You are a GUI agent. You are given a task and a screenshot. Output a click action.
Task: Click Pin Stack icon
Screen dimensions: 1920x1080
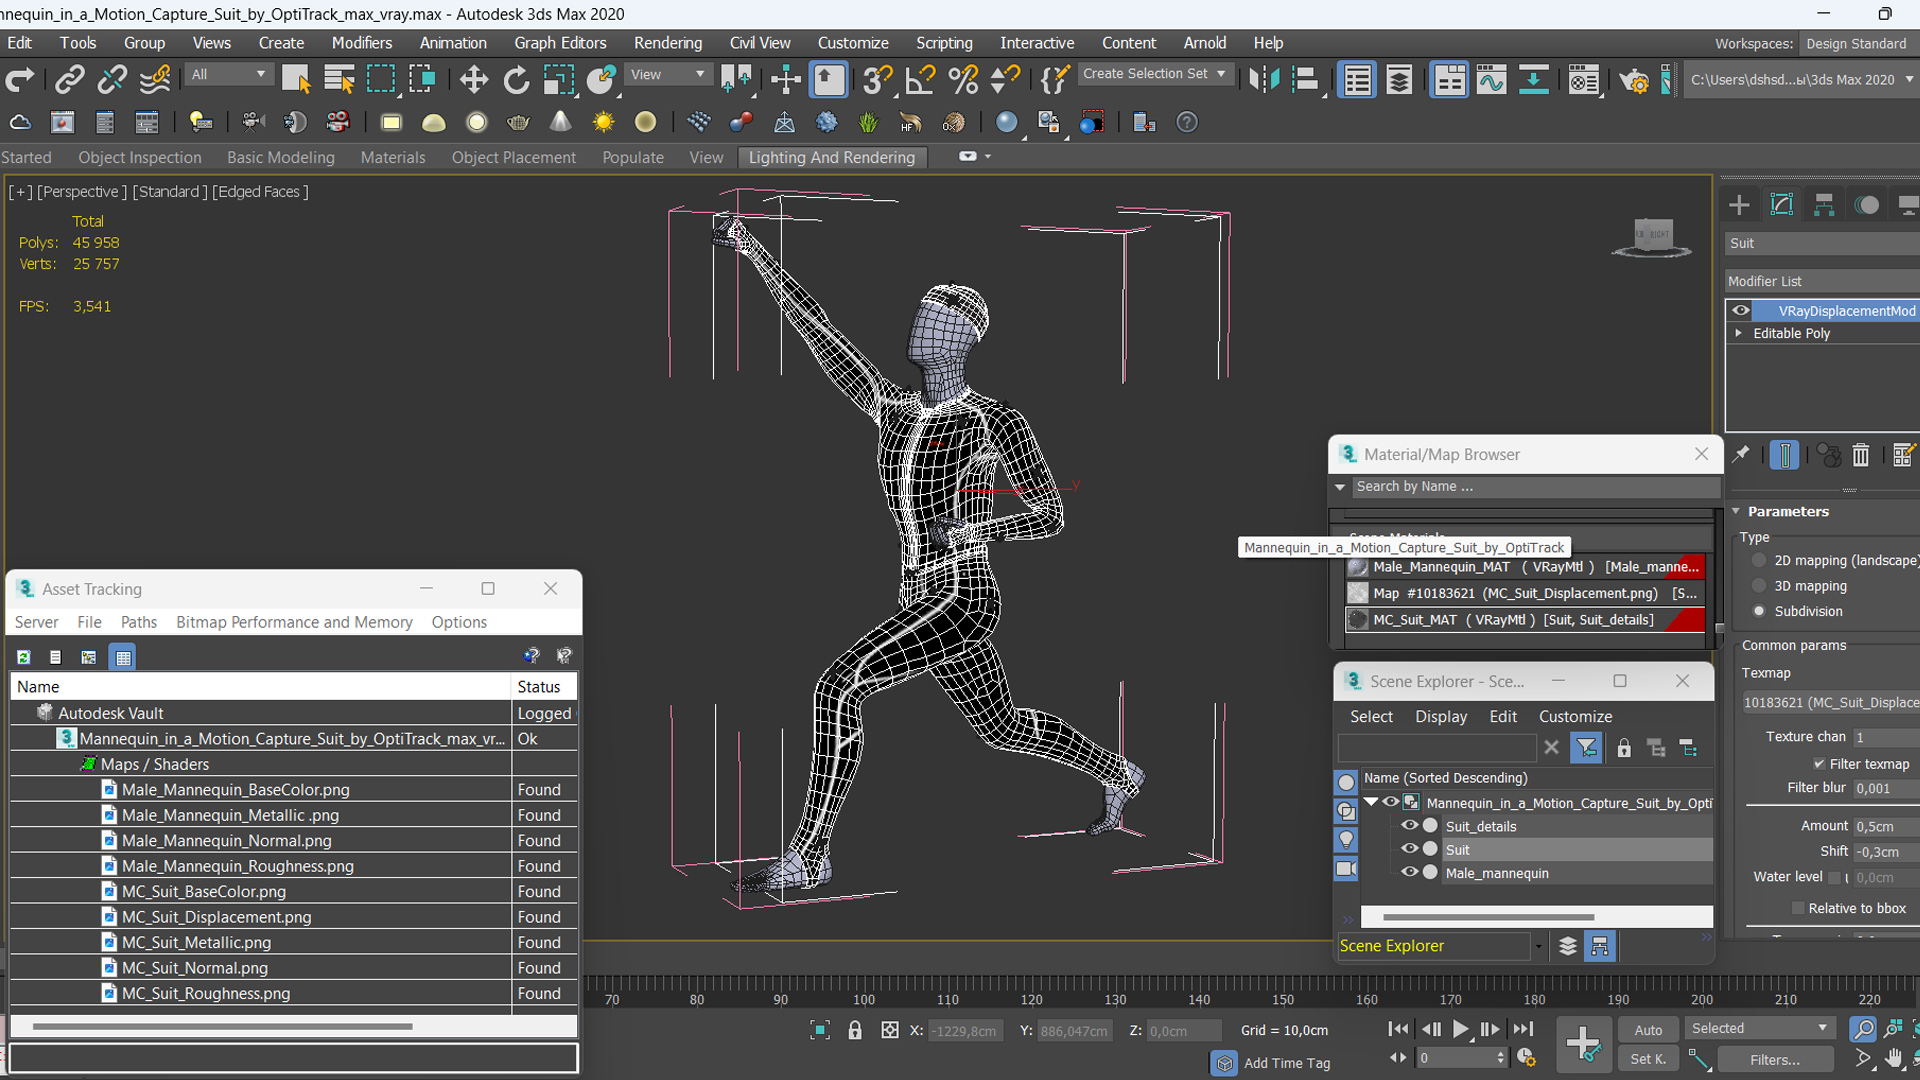click(x=1741, y=455)
